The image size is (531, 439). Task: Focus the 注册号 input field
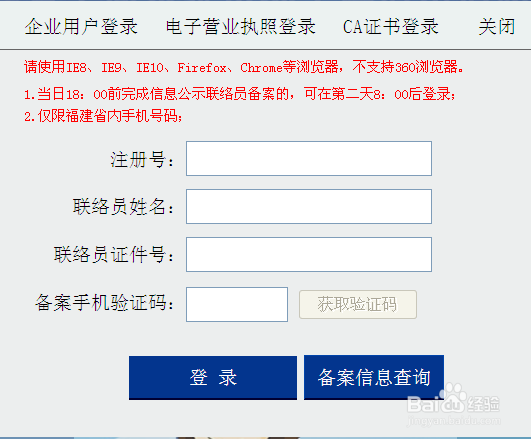pyautogui.click(x=309, y=159)
